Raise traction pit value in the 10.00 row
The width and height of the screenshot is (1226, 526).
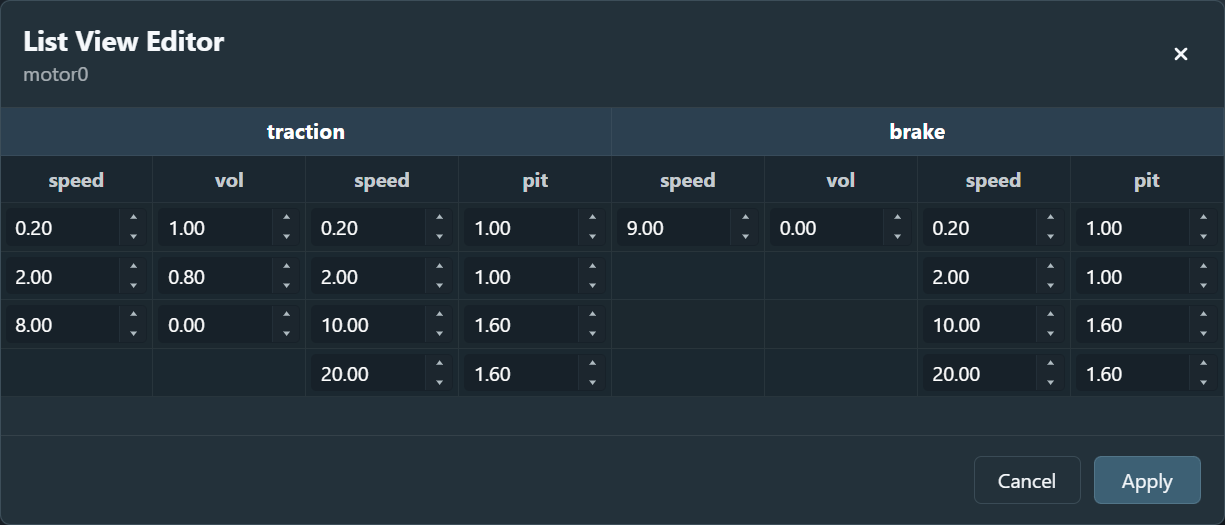(x=593, y=316)
